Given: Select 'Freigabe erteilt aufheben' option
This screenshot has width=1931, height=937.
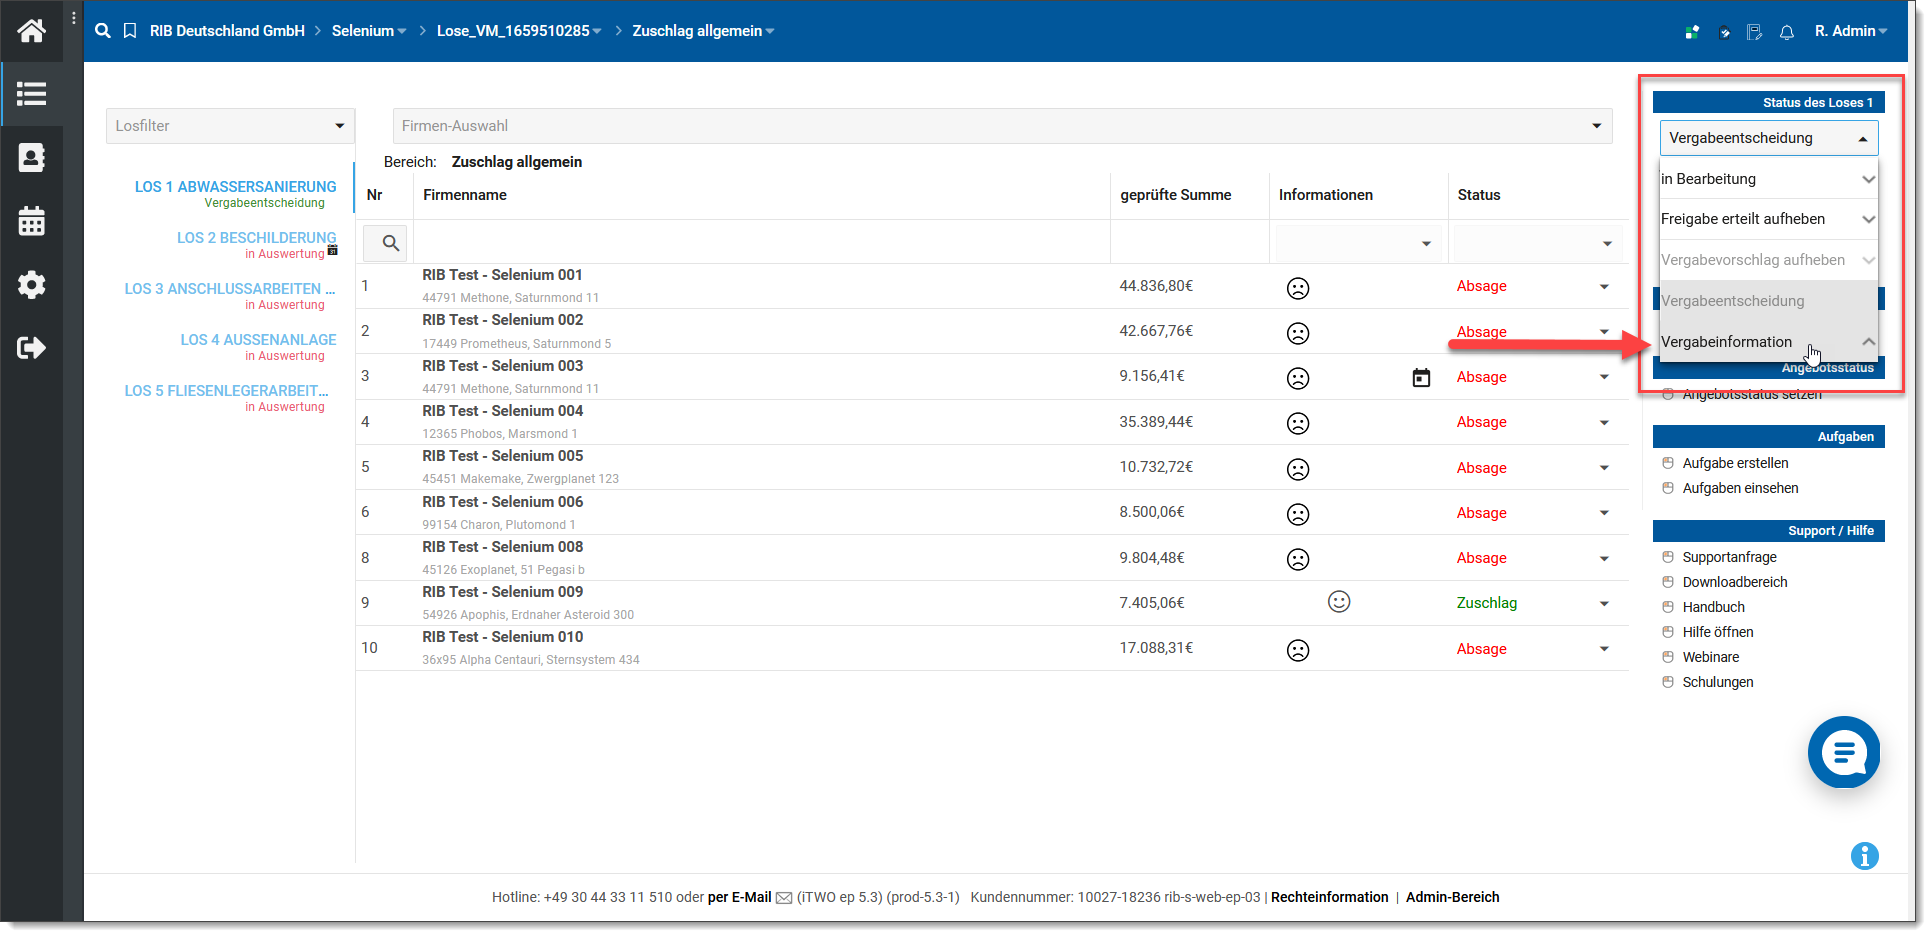Looking at the screenshot, I should tap(1769, 219).
